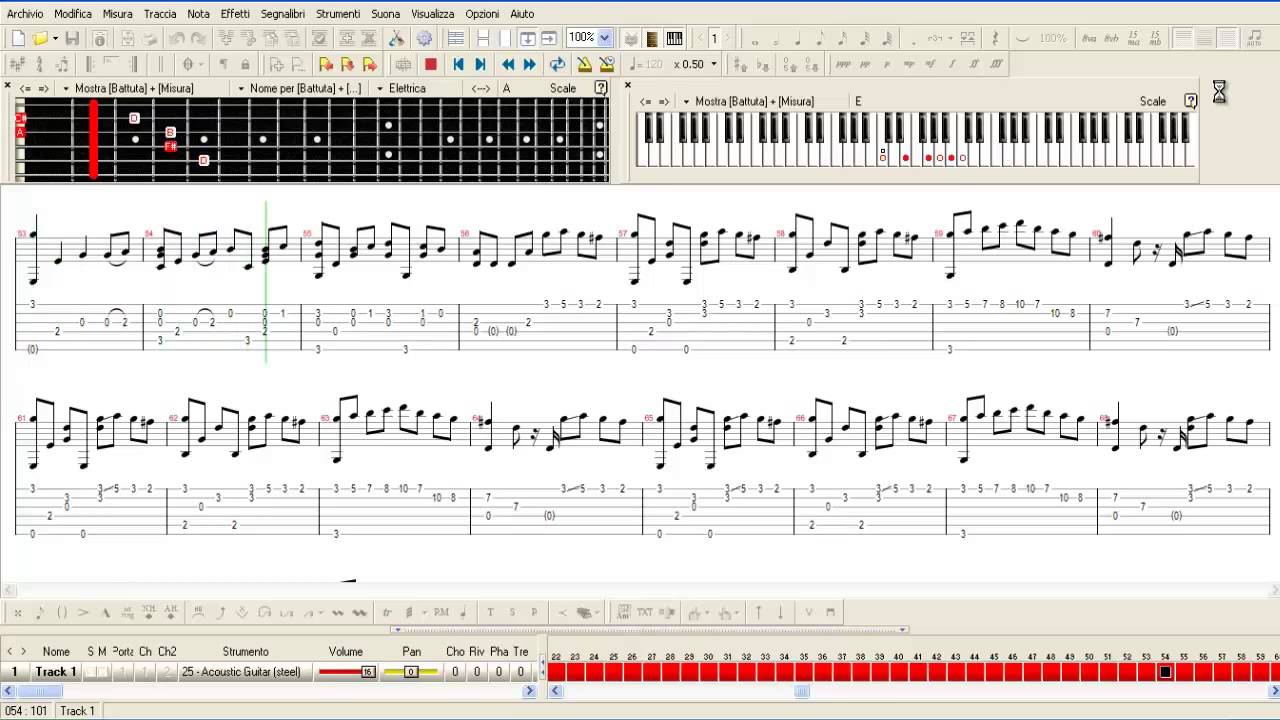Screen dimensions: 1280x720
Task: Jump to last measure with skip-forward icon
Action: [x=480, y=64]
